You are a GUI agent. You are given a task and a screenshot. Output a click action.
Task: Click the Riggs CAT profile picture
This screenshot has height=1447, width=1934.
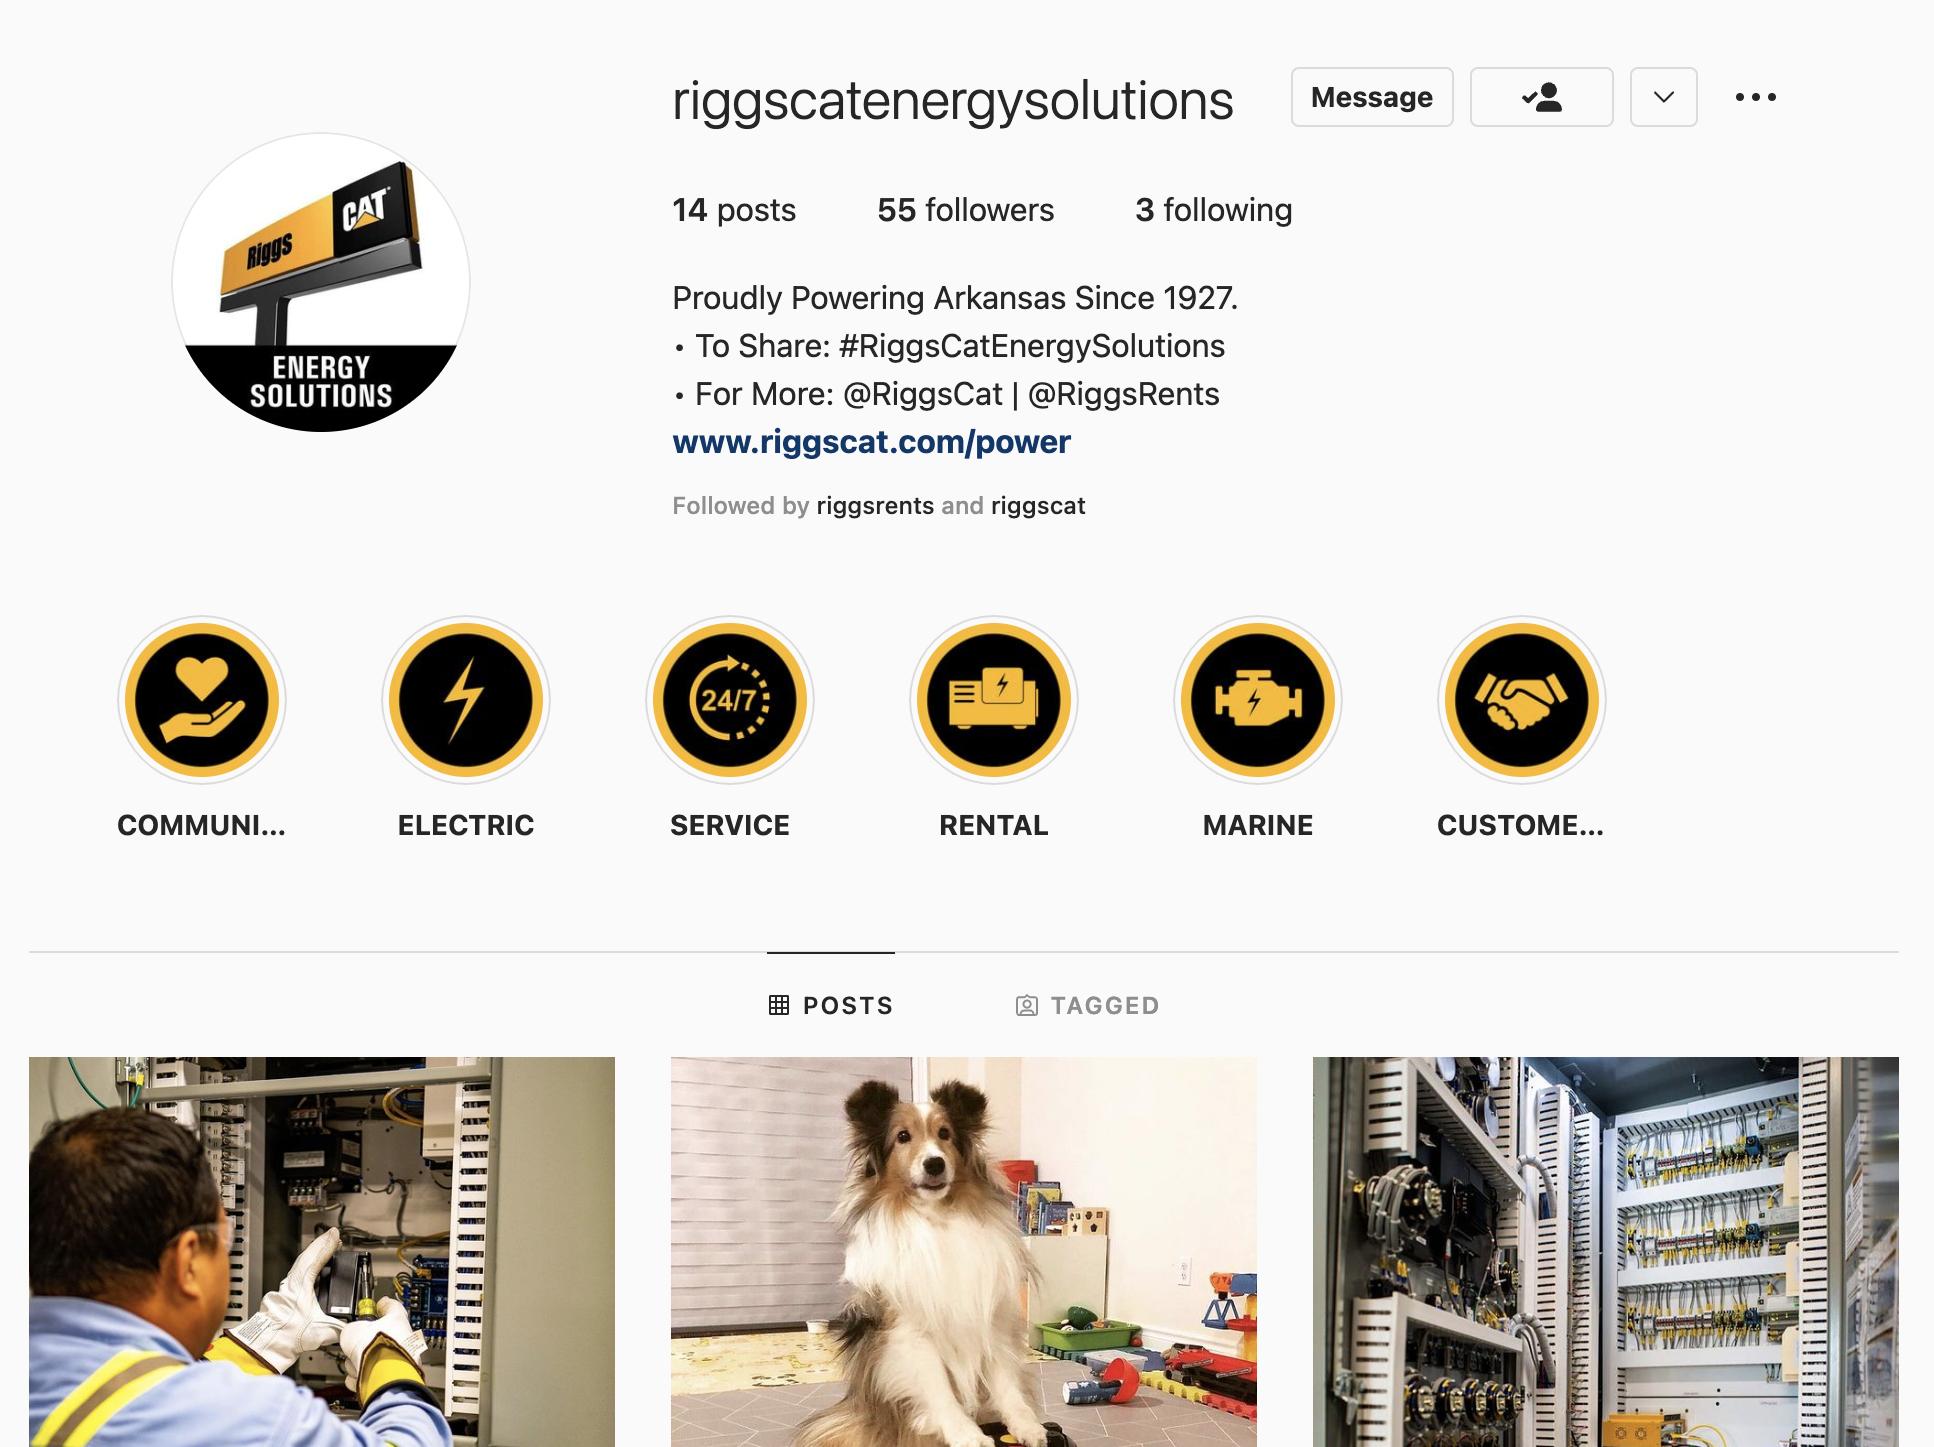click(x=321, y=282)
